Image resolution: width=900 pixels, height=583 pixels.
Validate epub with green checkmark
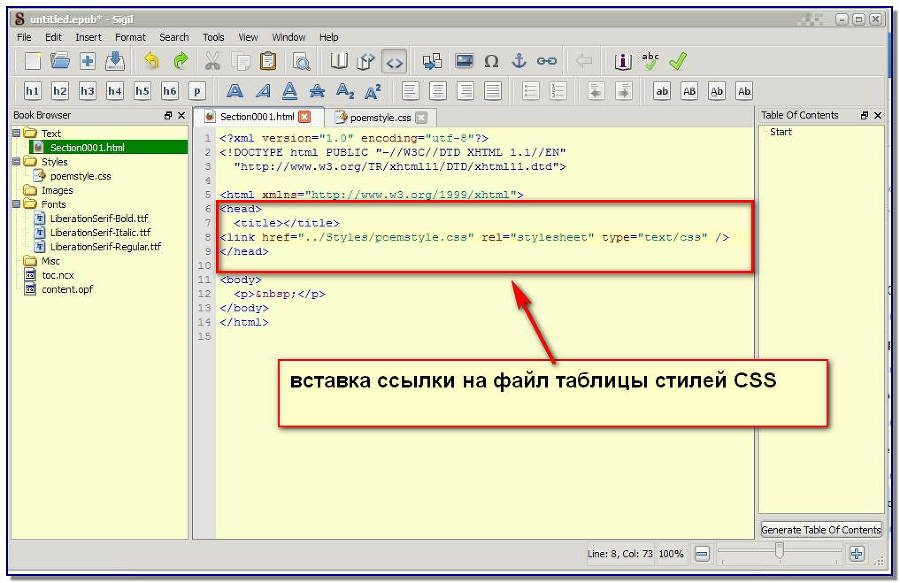pos(678,61)
